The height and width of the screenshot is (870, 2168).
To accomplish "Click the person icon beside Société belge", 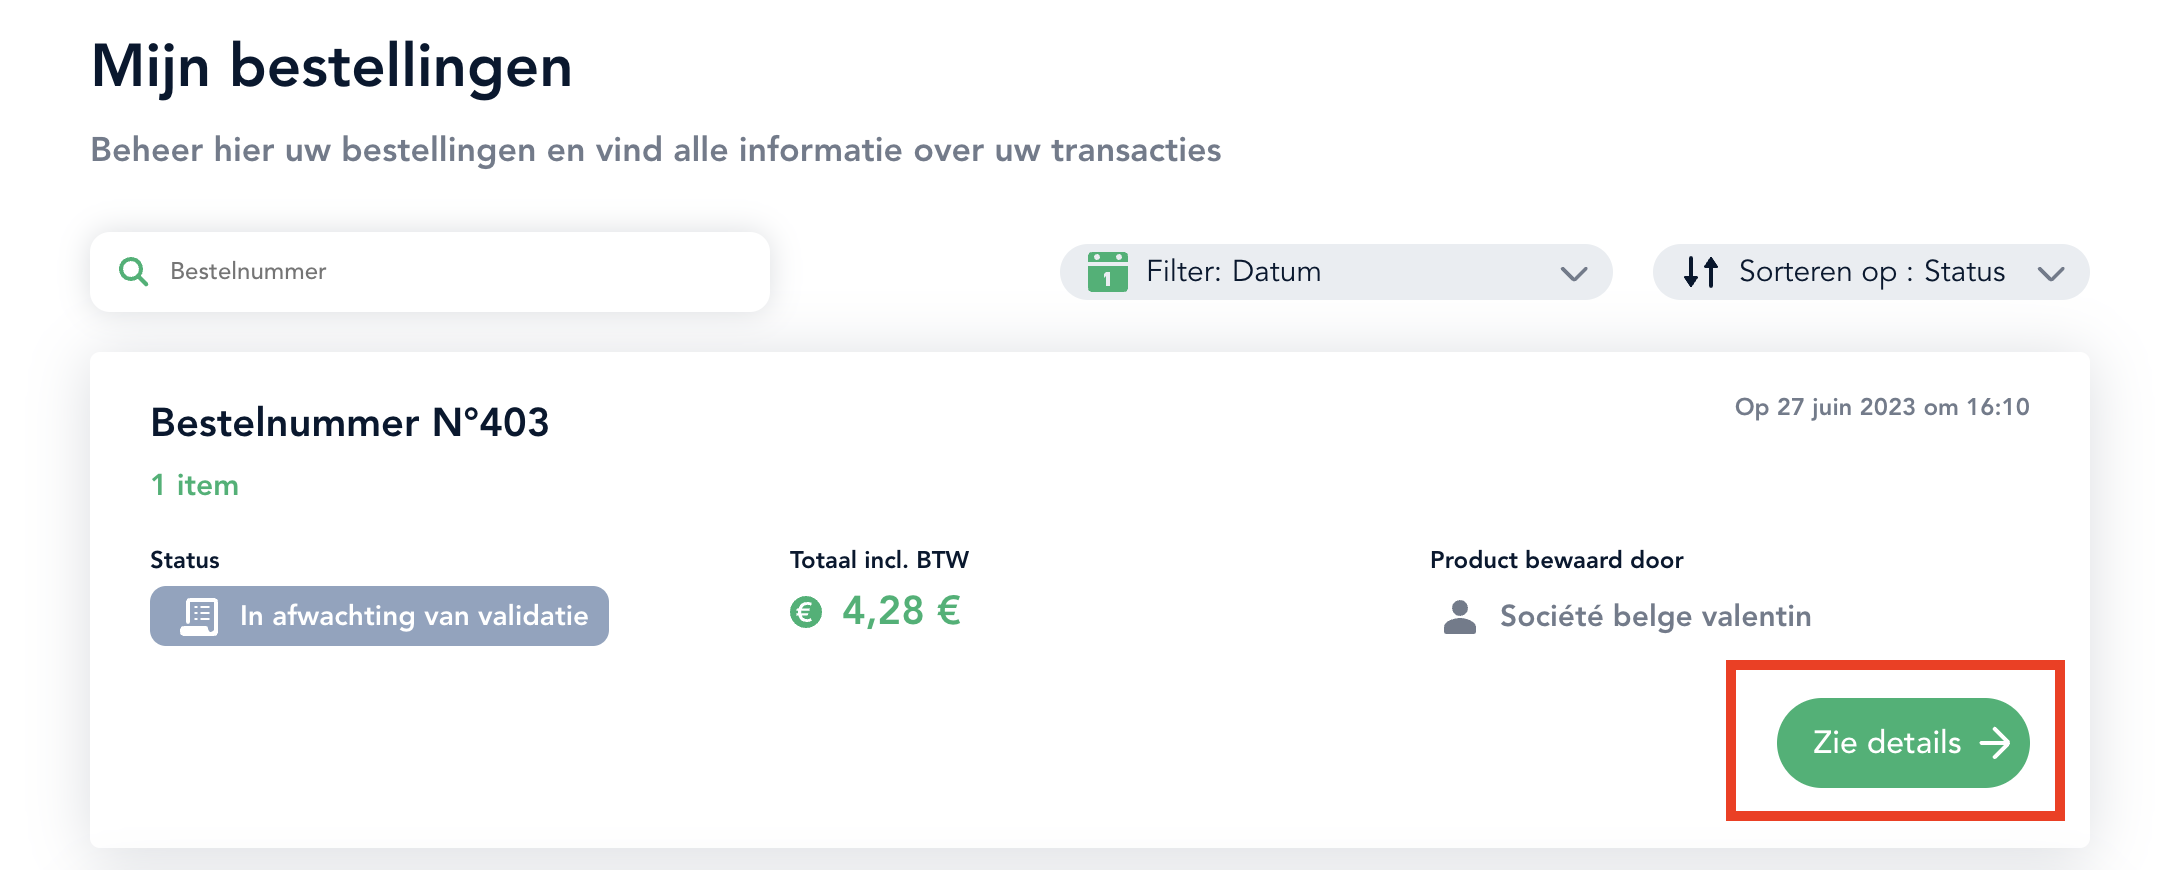I will tap(1460, 617).
